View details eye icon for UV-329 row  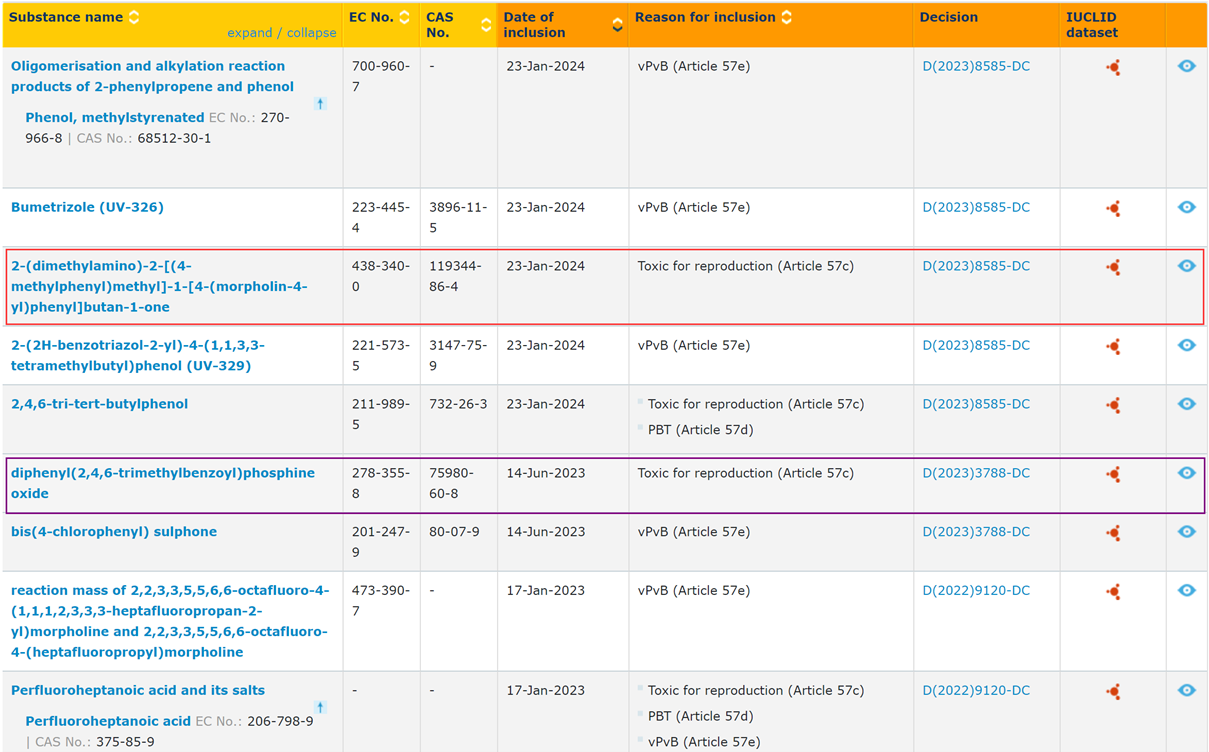coord(1187,345)
